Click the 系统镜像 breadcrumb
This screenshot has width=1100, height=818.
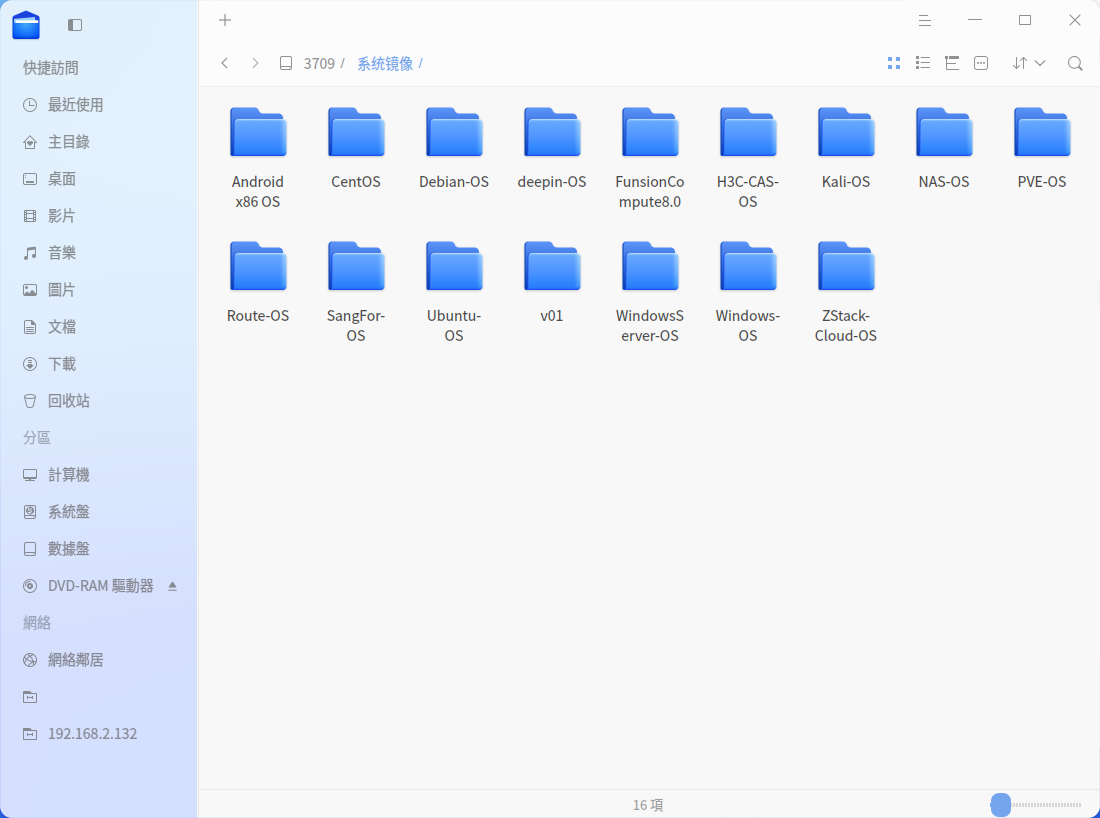[385, 64]
